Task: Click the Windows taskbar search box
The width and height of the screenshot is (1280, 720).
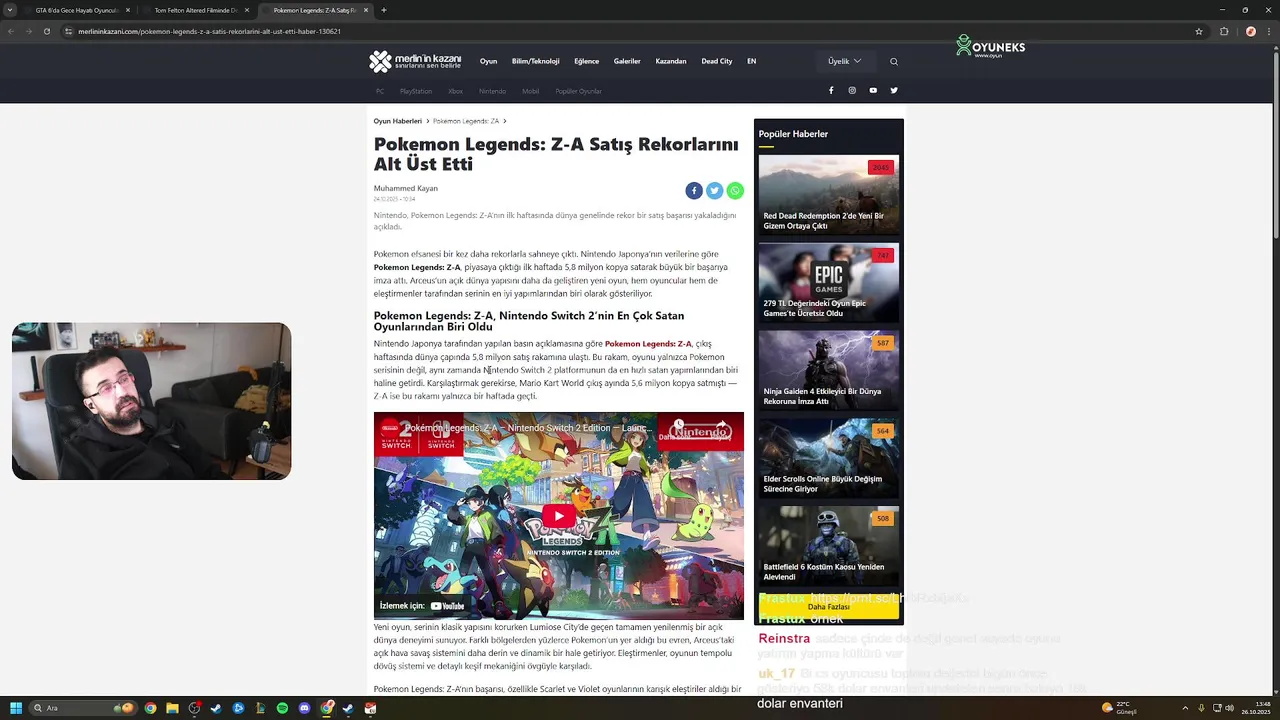Action: tap(83, 708)
